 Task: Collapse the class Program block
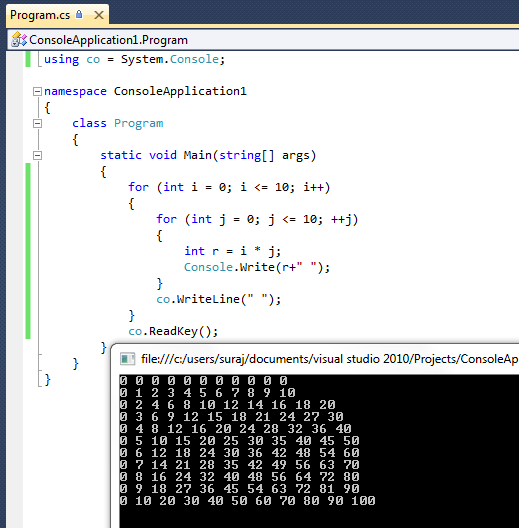[37, 124]
